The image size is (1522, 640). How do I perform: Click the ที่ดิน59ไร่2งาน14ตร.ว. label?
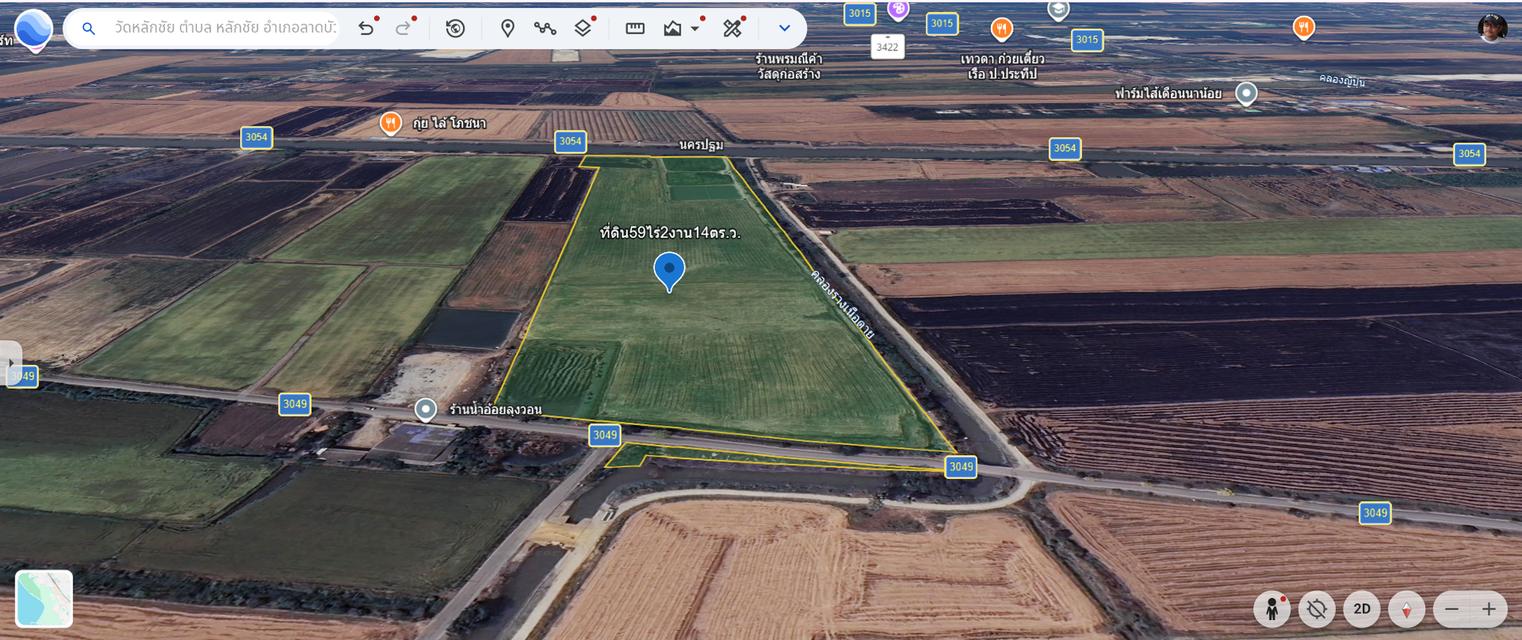coord(670,233)
